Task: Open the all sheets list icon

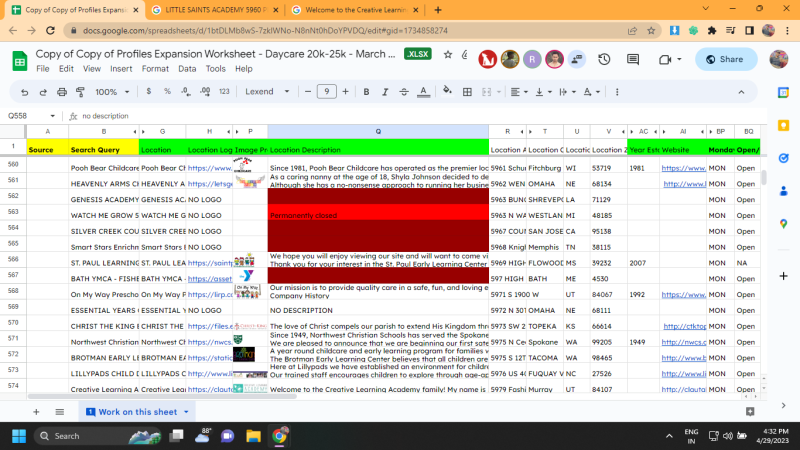Action: click(x=60, y=412)
